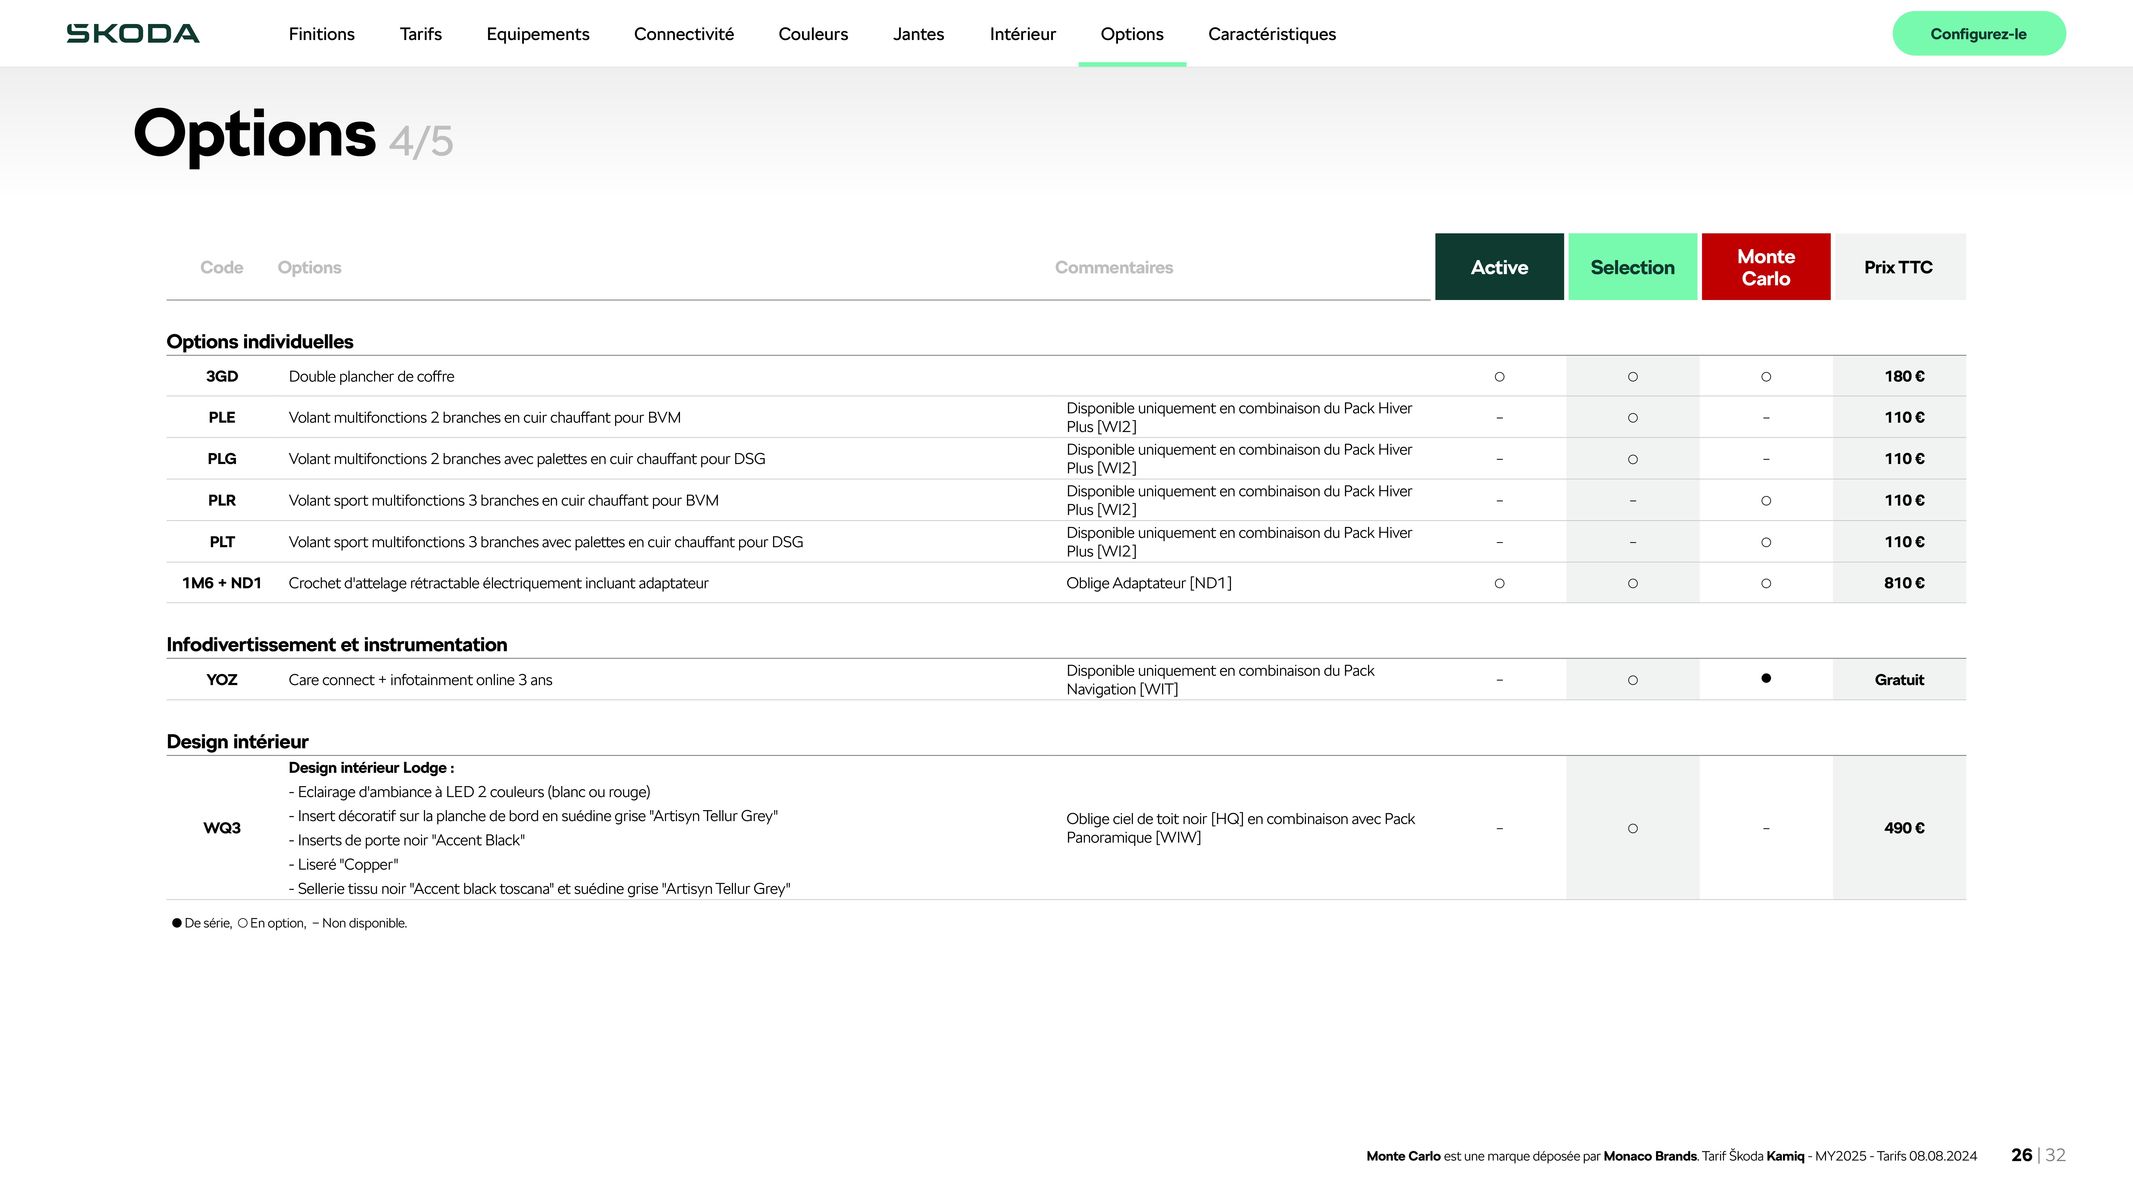2133x1200 pixels.
Task: Click the Selection column header icon
Action: pos(1631,265)
